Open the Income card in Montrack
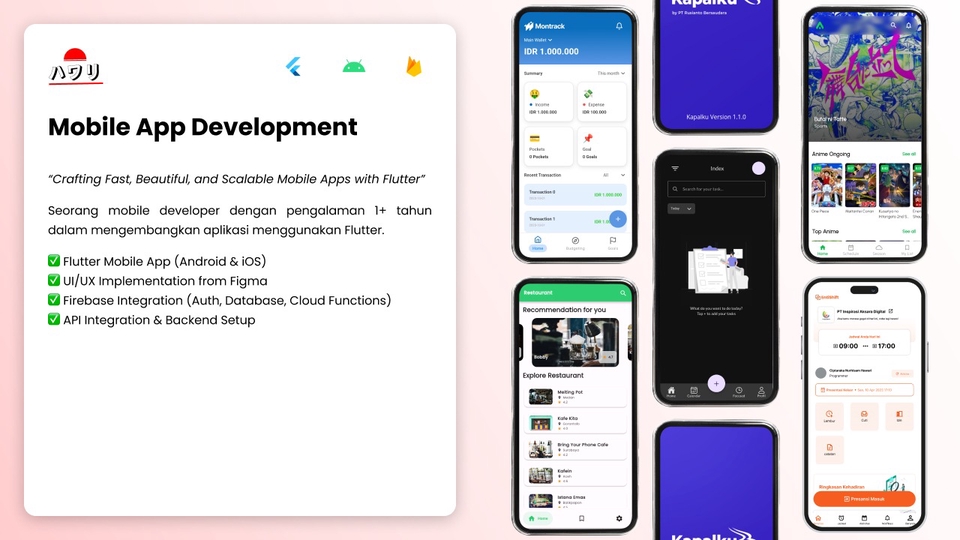This screenshot has width=960, height=540. point(549,102)
